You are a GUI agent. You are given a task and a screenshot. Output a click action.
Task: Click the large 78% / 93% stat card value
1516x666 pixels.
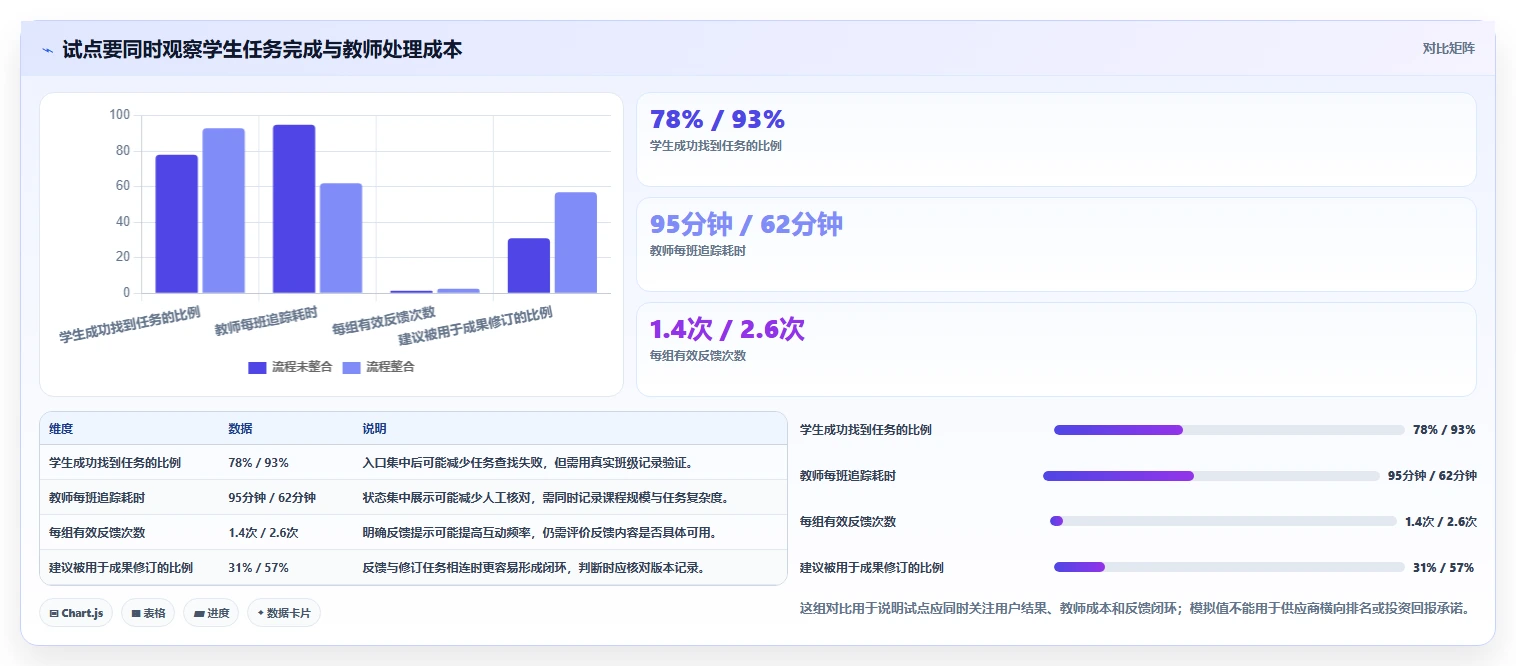click(717, 119)
